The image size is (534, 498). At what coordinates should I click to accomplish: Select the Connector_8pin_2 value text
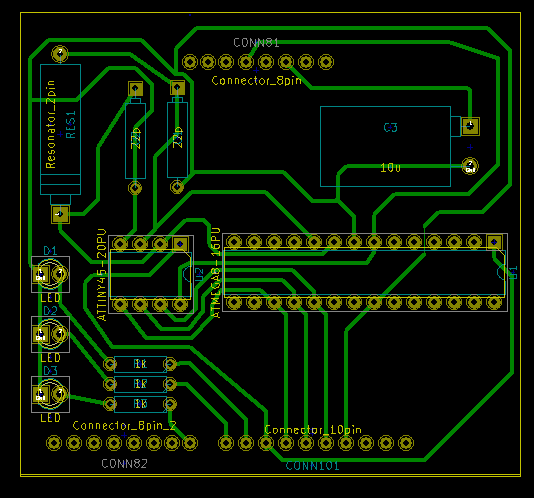[124, 426]
